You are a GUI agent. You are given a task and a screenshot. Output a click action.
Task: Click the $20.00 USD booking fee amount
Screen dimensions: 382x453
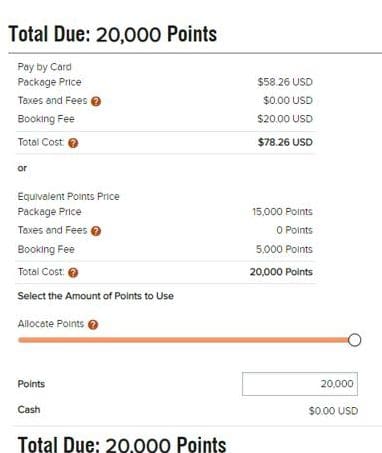point(285,119)
